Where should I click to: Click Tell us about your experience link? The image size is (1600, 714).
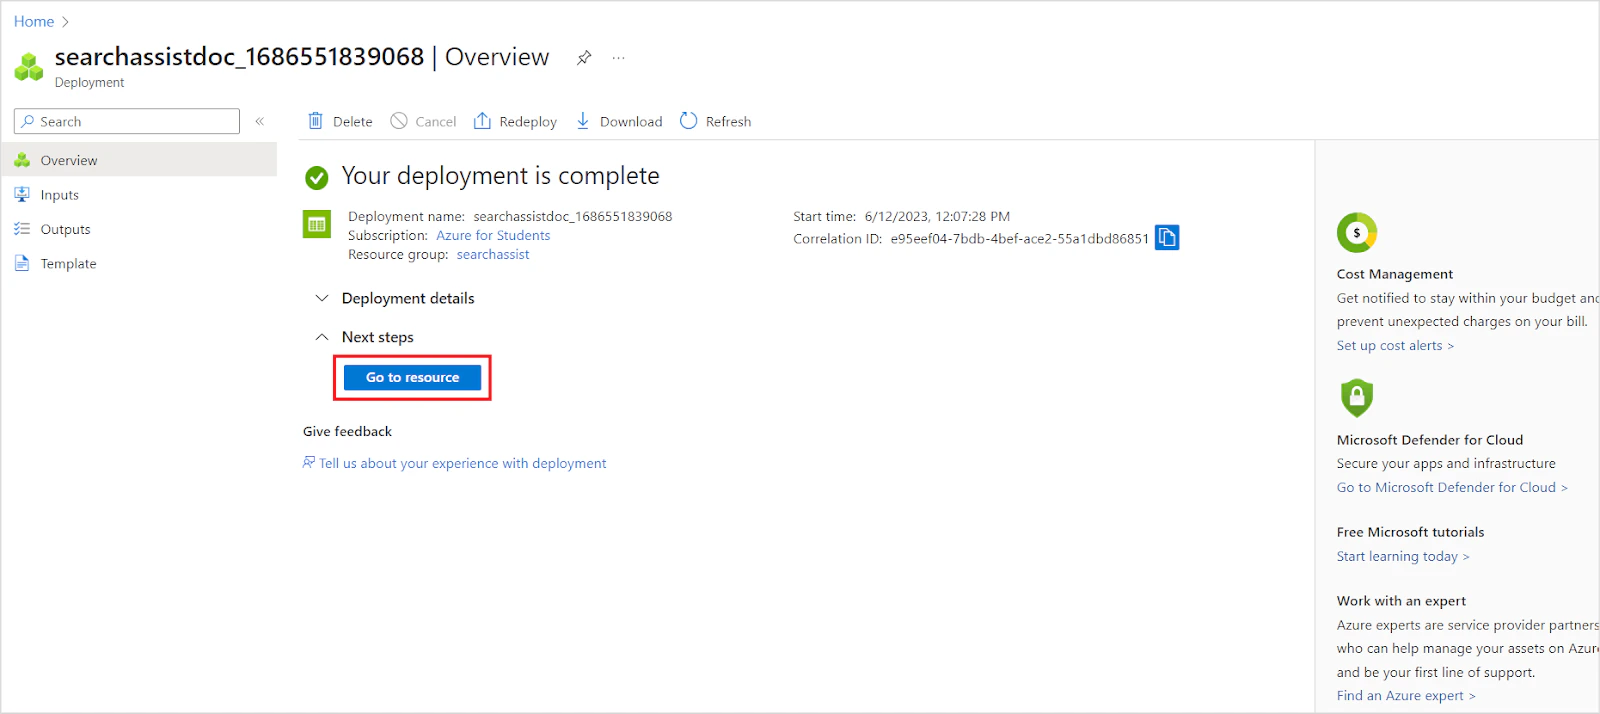(x=462, y=463)
